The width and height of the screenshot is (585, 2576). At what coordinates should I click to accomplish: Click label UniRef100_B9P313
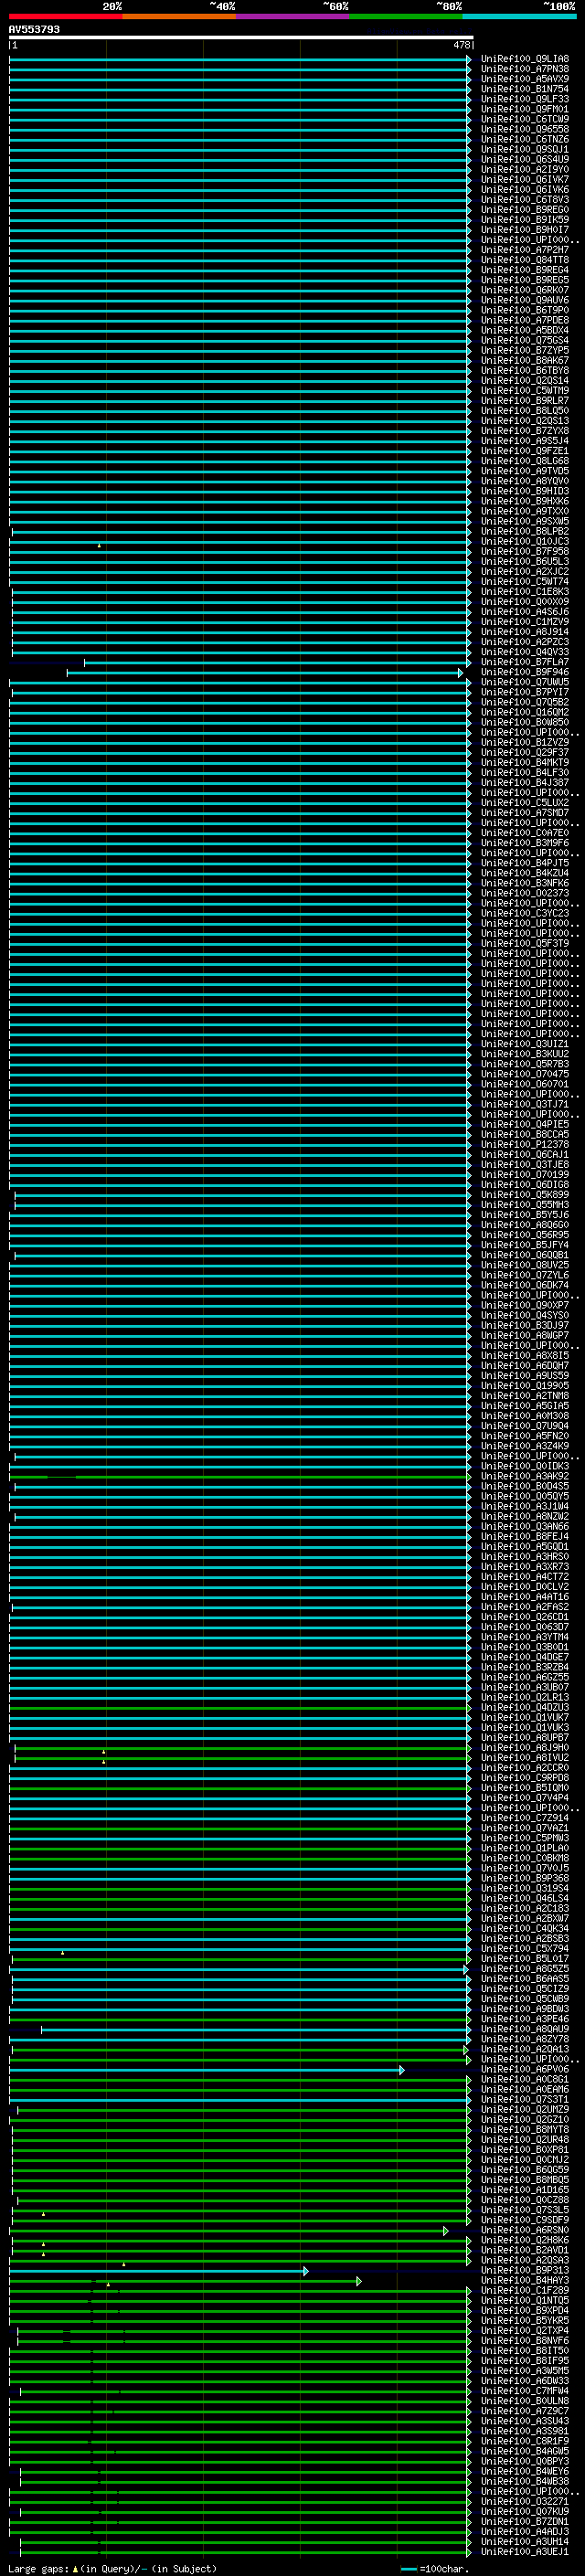click(x=525, y=2270)
